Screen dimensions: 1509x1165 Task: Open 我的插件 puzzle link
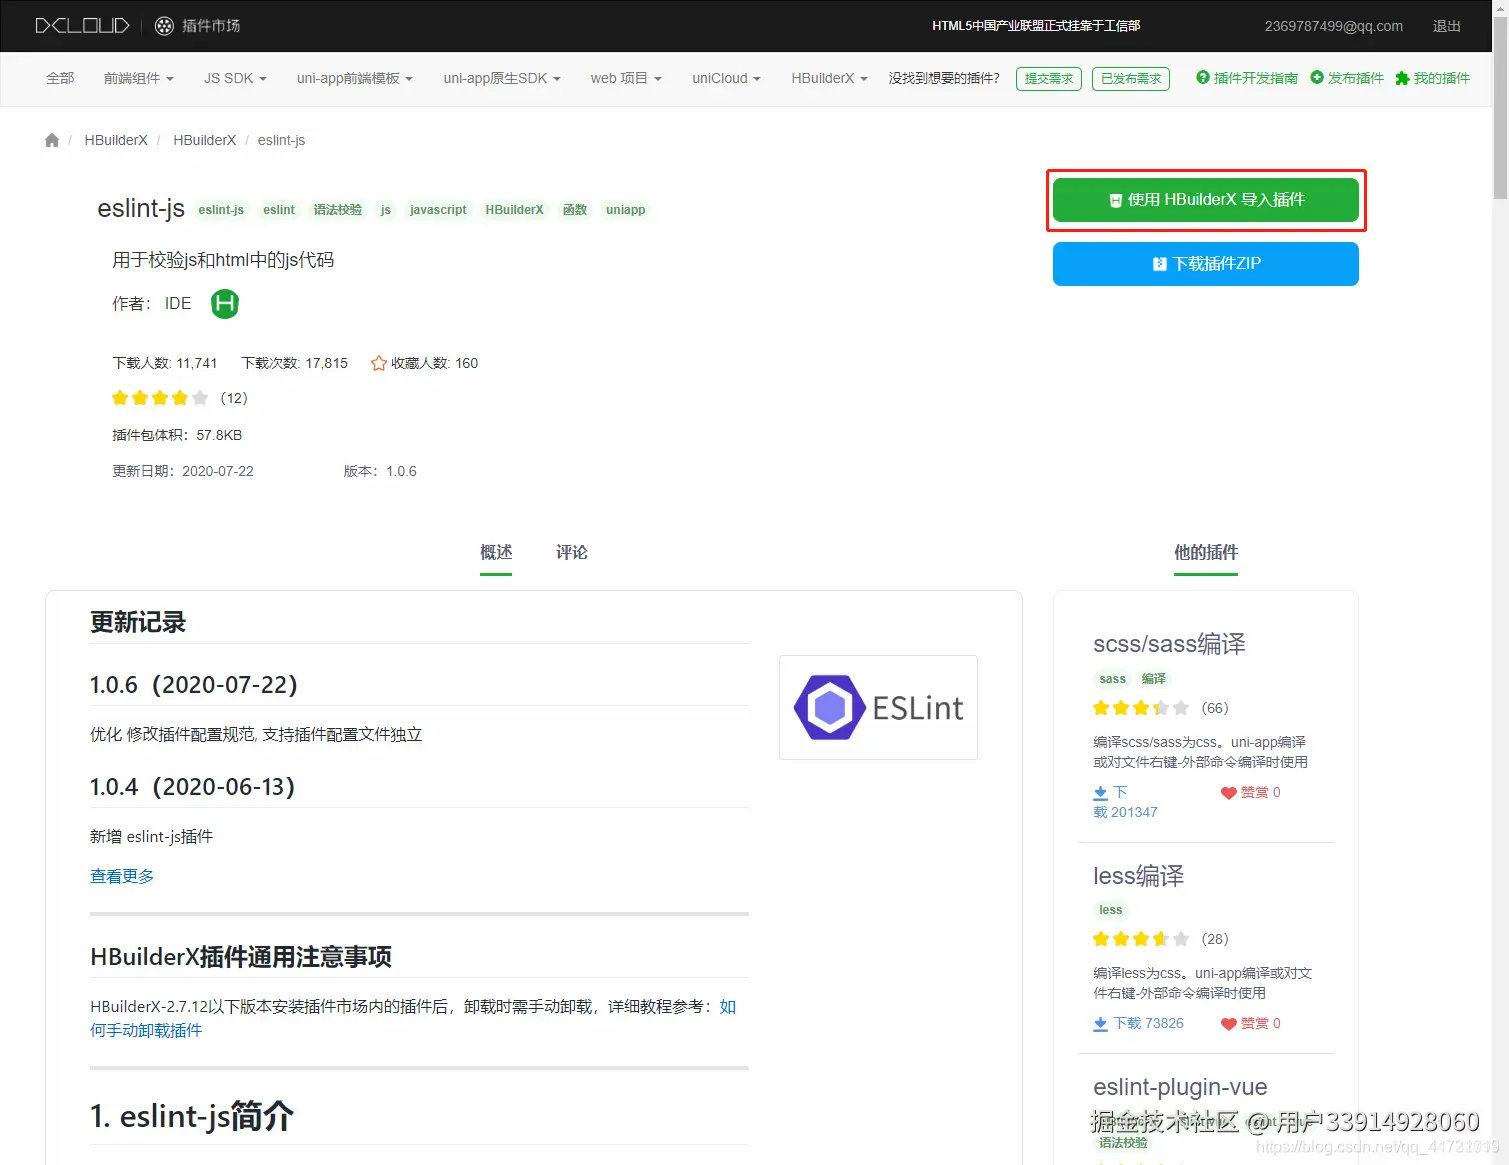tap(1432, 78)
